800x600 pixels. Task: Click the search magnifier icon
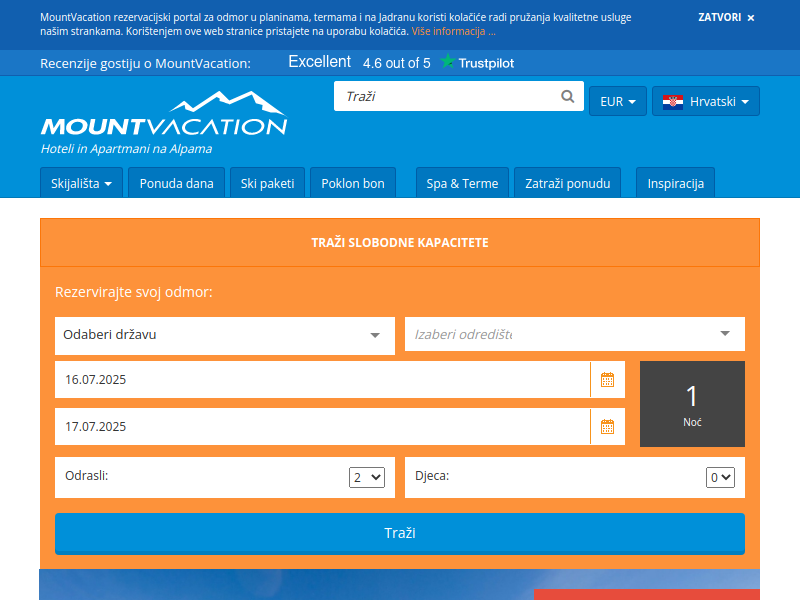567,96
